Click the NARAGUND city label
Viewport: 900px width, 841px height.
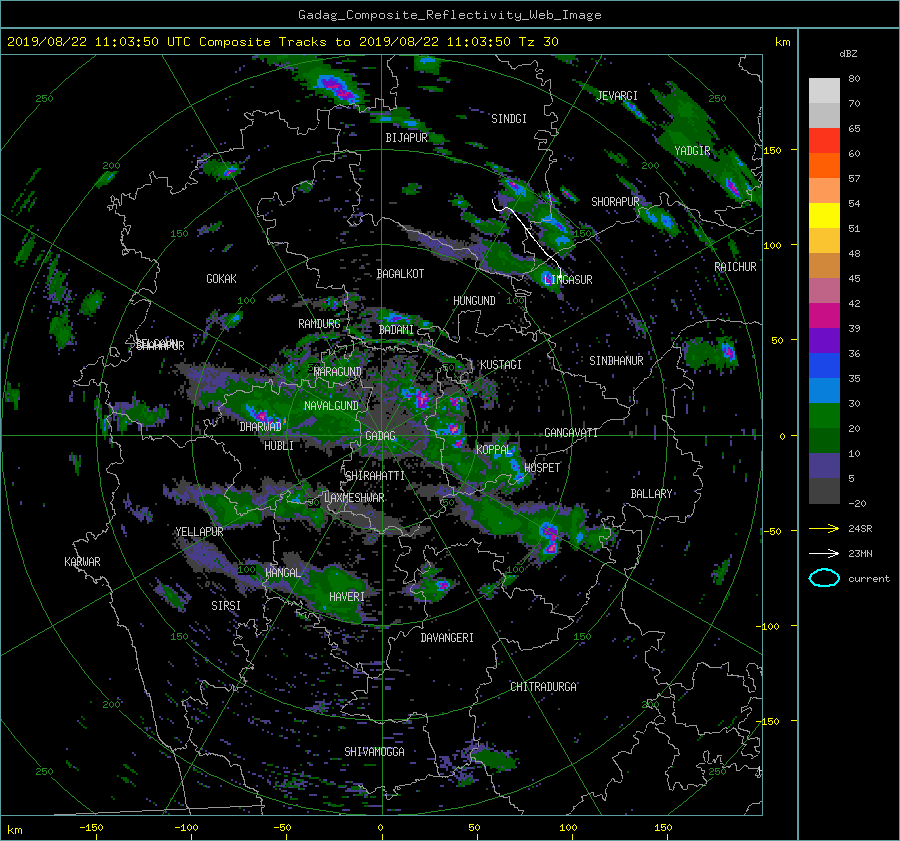(x=338, y=372)
